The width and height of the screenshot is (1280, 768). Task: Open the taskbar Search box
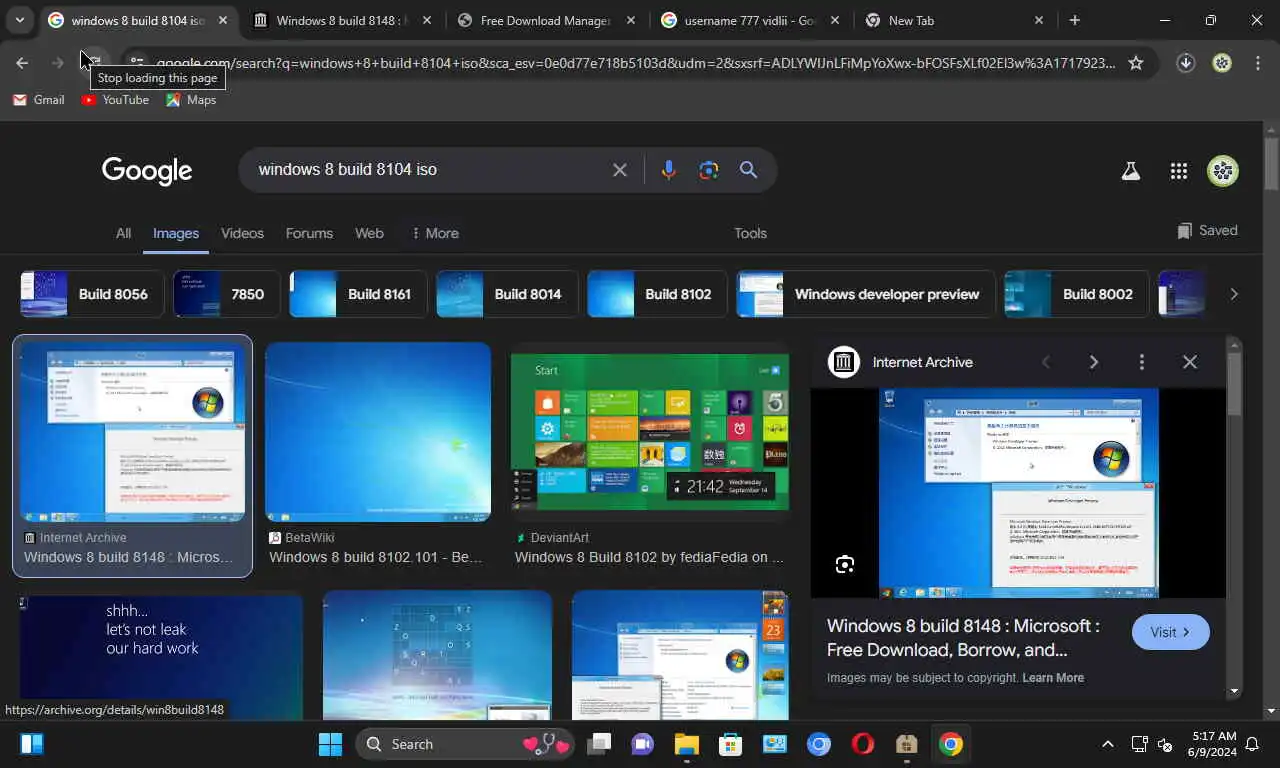465,744
